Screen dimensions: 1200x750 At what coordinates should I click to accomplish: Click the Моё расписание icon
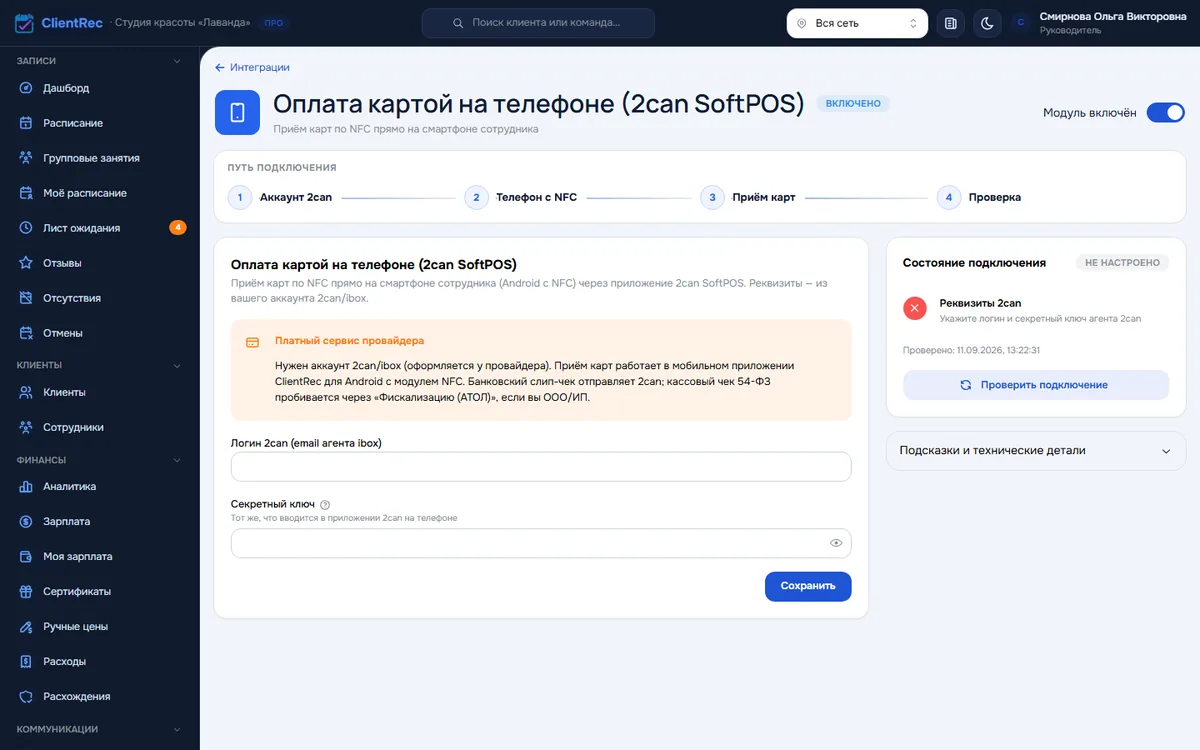tap(27, 193)
